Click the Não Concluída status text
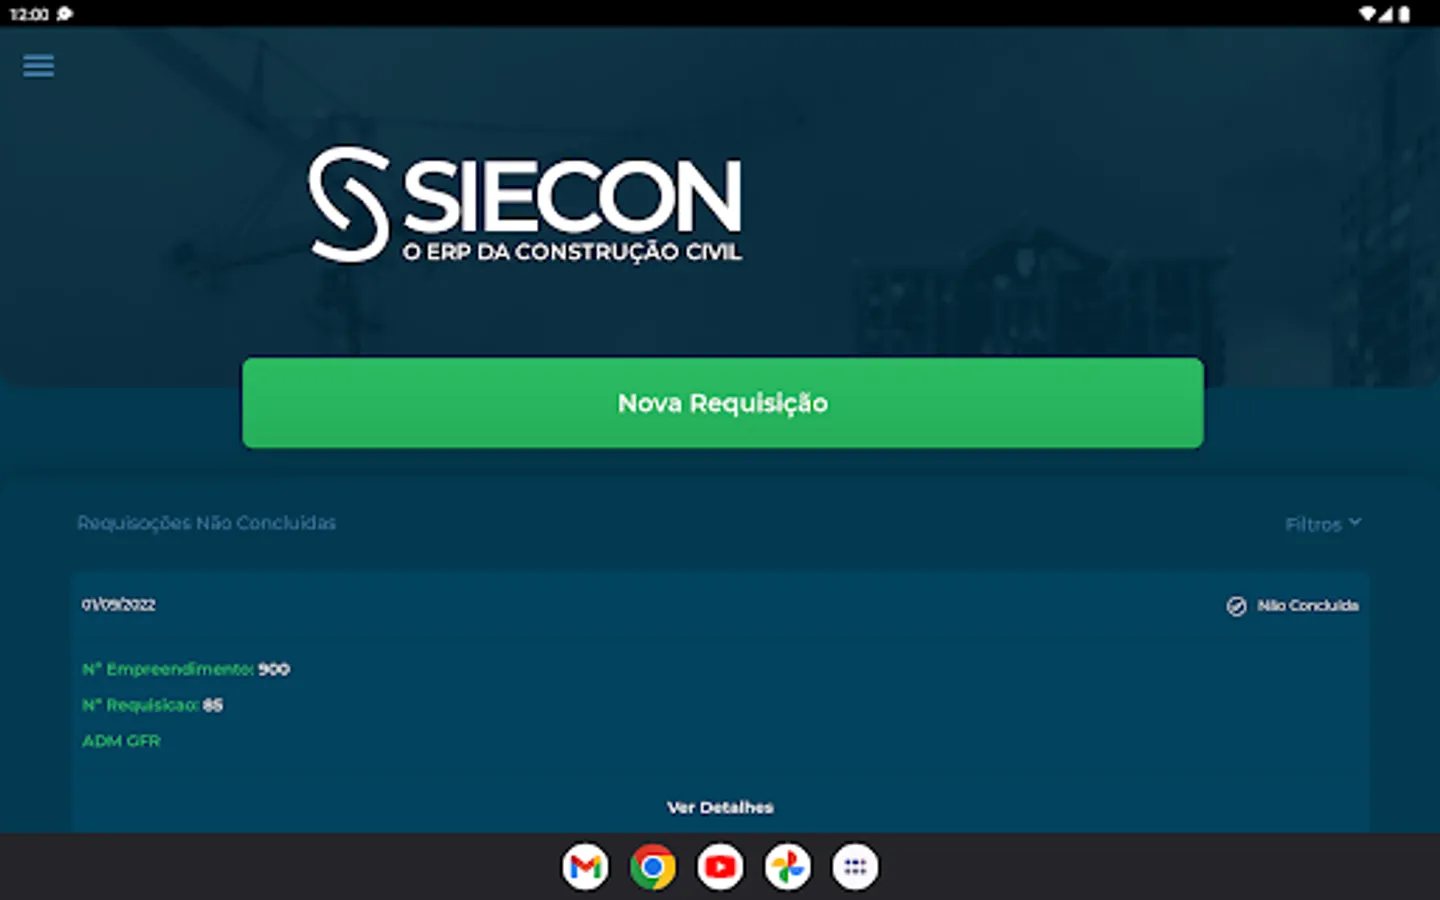1440x900 pixels. point(1307,606)
